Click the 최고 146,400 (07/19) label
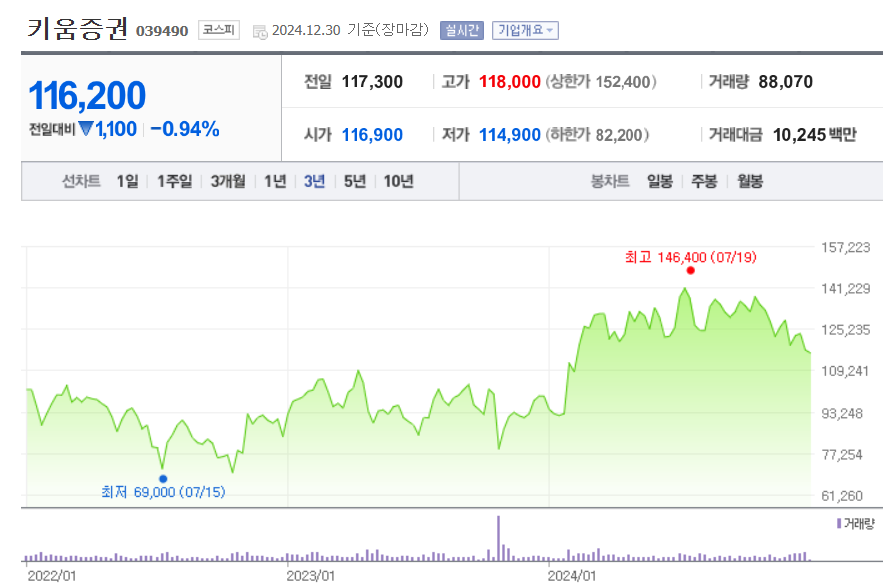 click(690, 257)
